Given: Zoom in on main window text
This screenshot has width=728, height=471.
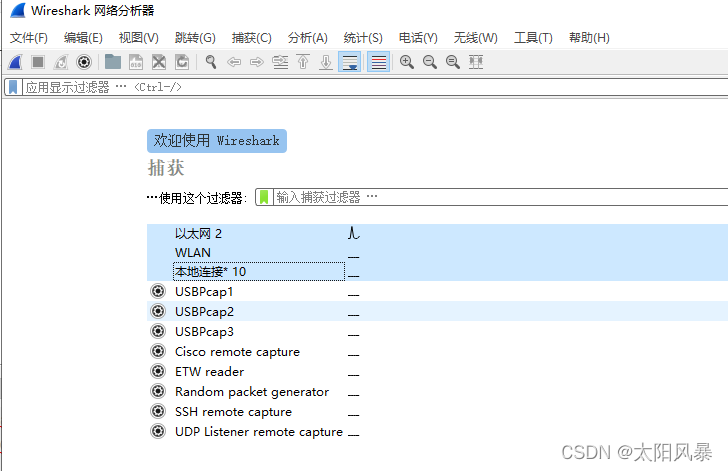Looking at the screenshot, I should pos(407,62).
